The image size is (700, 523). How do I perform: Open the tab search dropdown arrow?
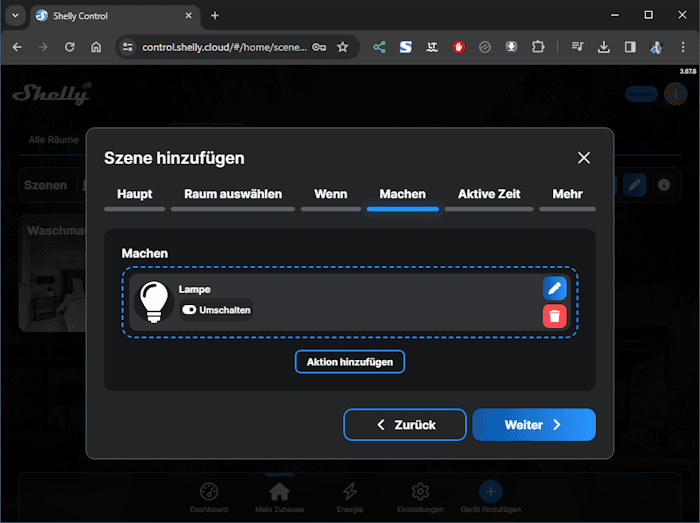click(15, 15)
